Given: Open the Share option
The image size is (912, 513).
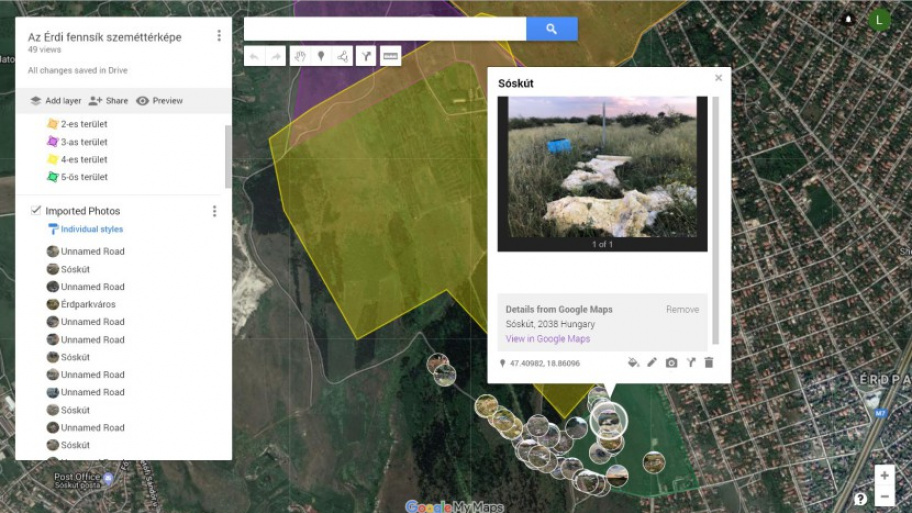Looking at the screenshot, I should point(108,101).
